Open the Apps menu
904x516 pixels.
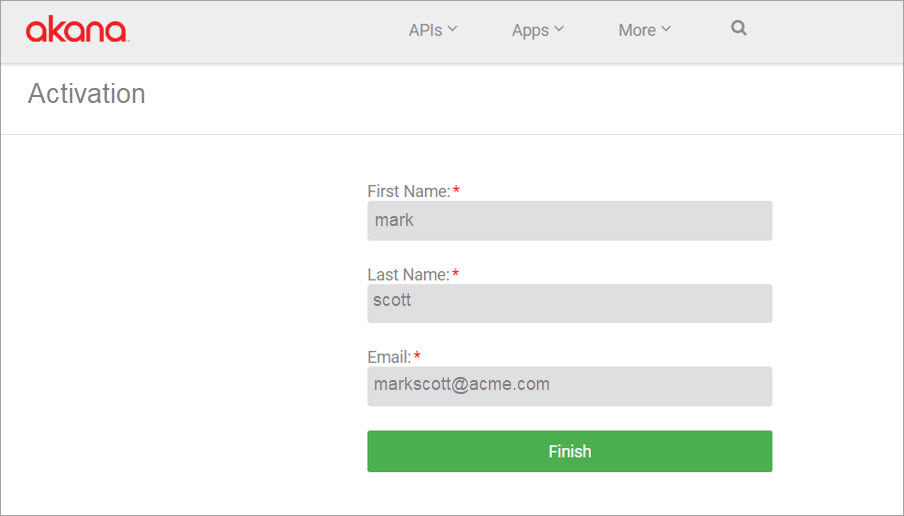[x=538, y=30]
